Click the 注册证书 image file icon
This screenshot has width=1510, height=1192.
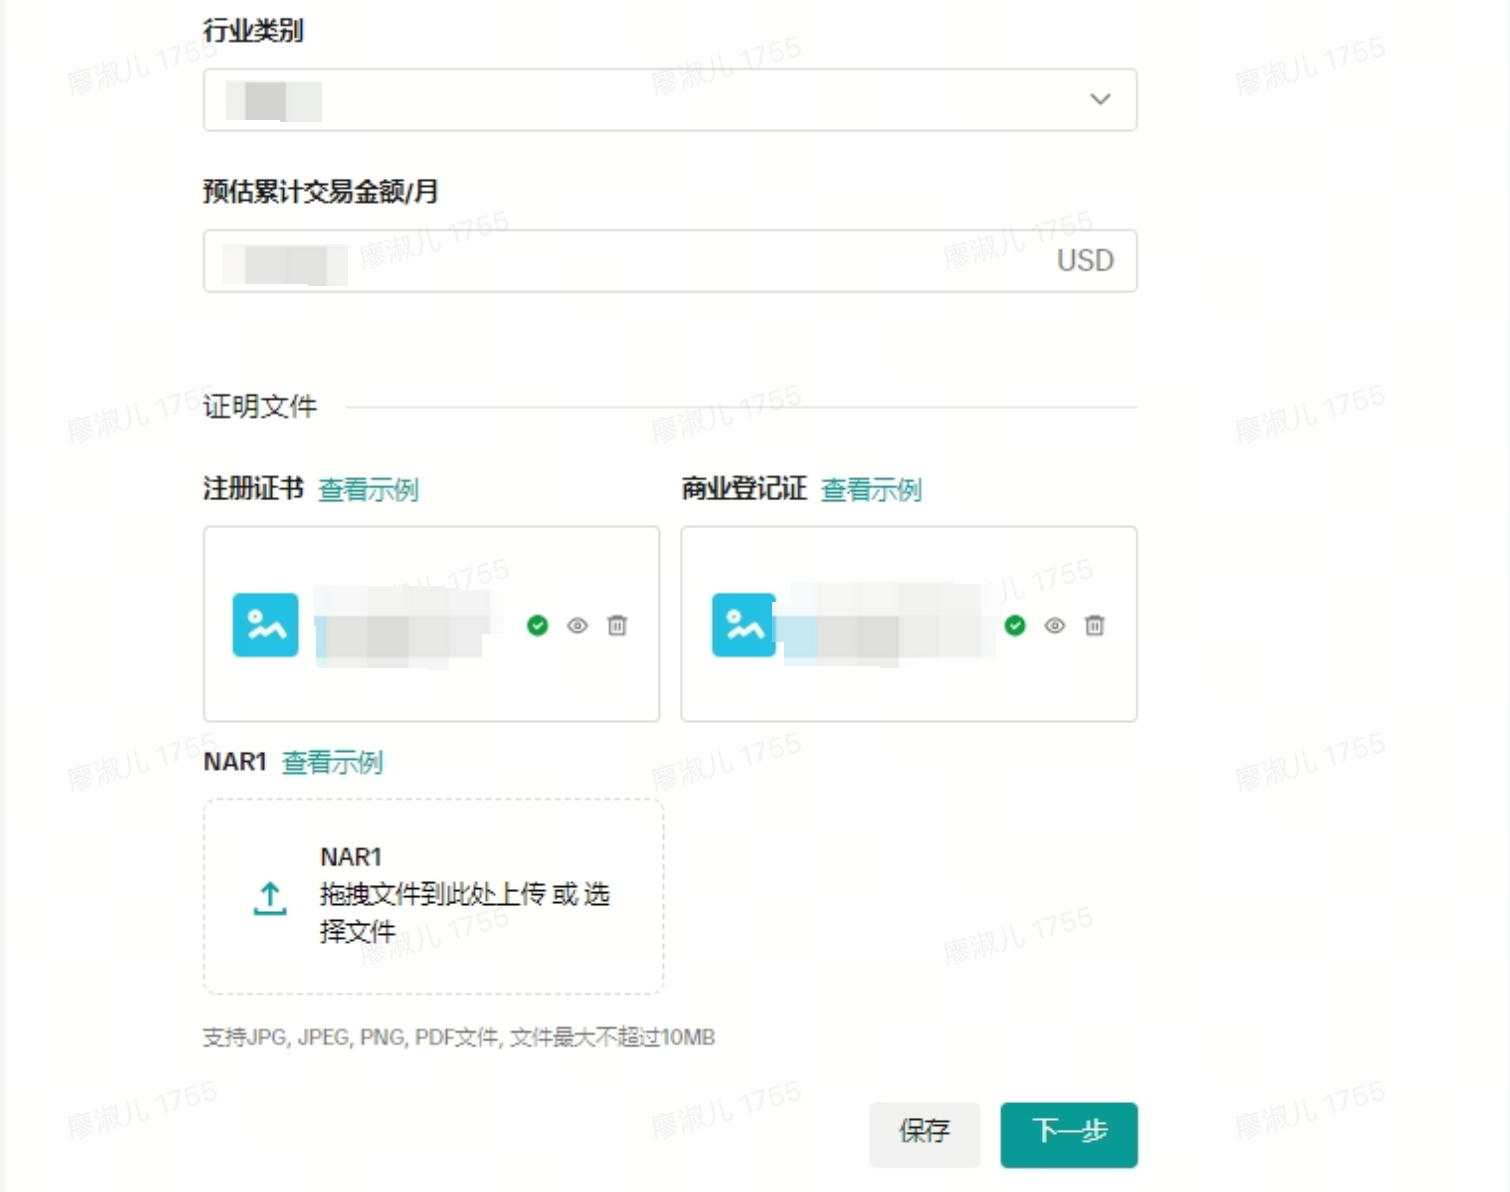coord(265,625)
